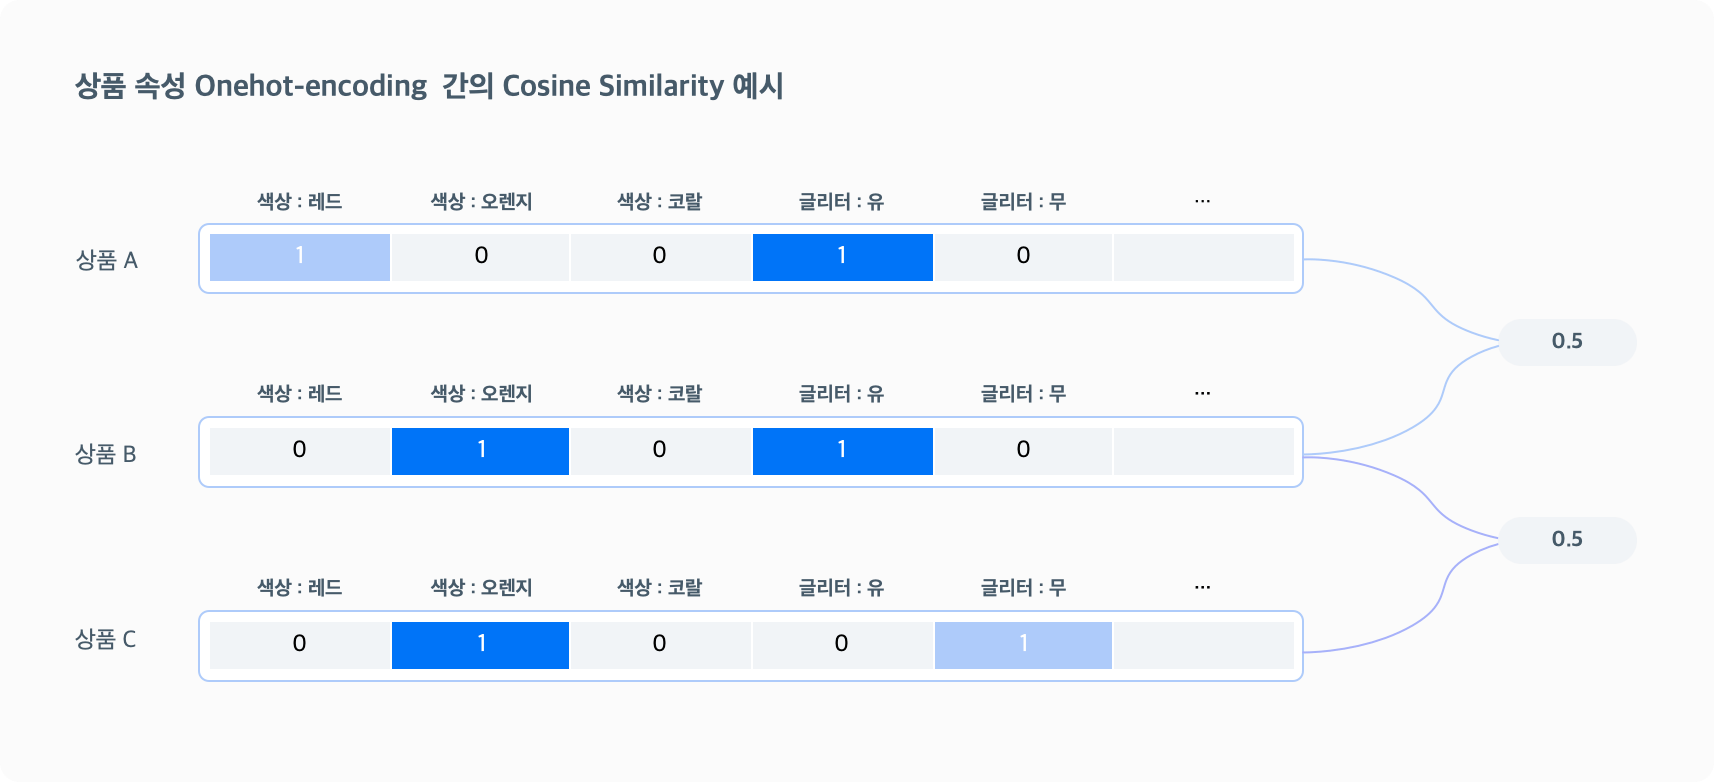This screenshot has height=782, width=1714.
Task: Click the 색상 : 코랄 header above 상품 B
Action: (x=660, y=393)
